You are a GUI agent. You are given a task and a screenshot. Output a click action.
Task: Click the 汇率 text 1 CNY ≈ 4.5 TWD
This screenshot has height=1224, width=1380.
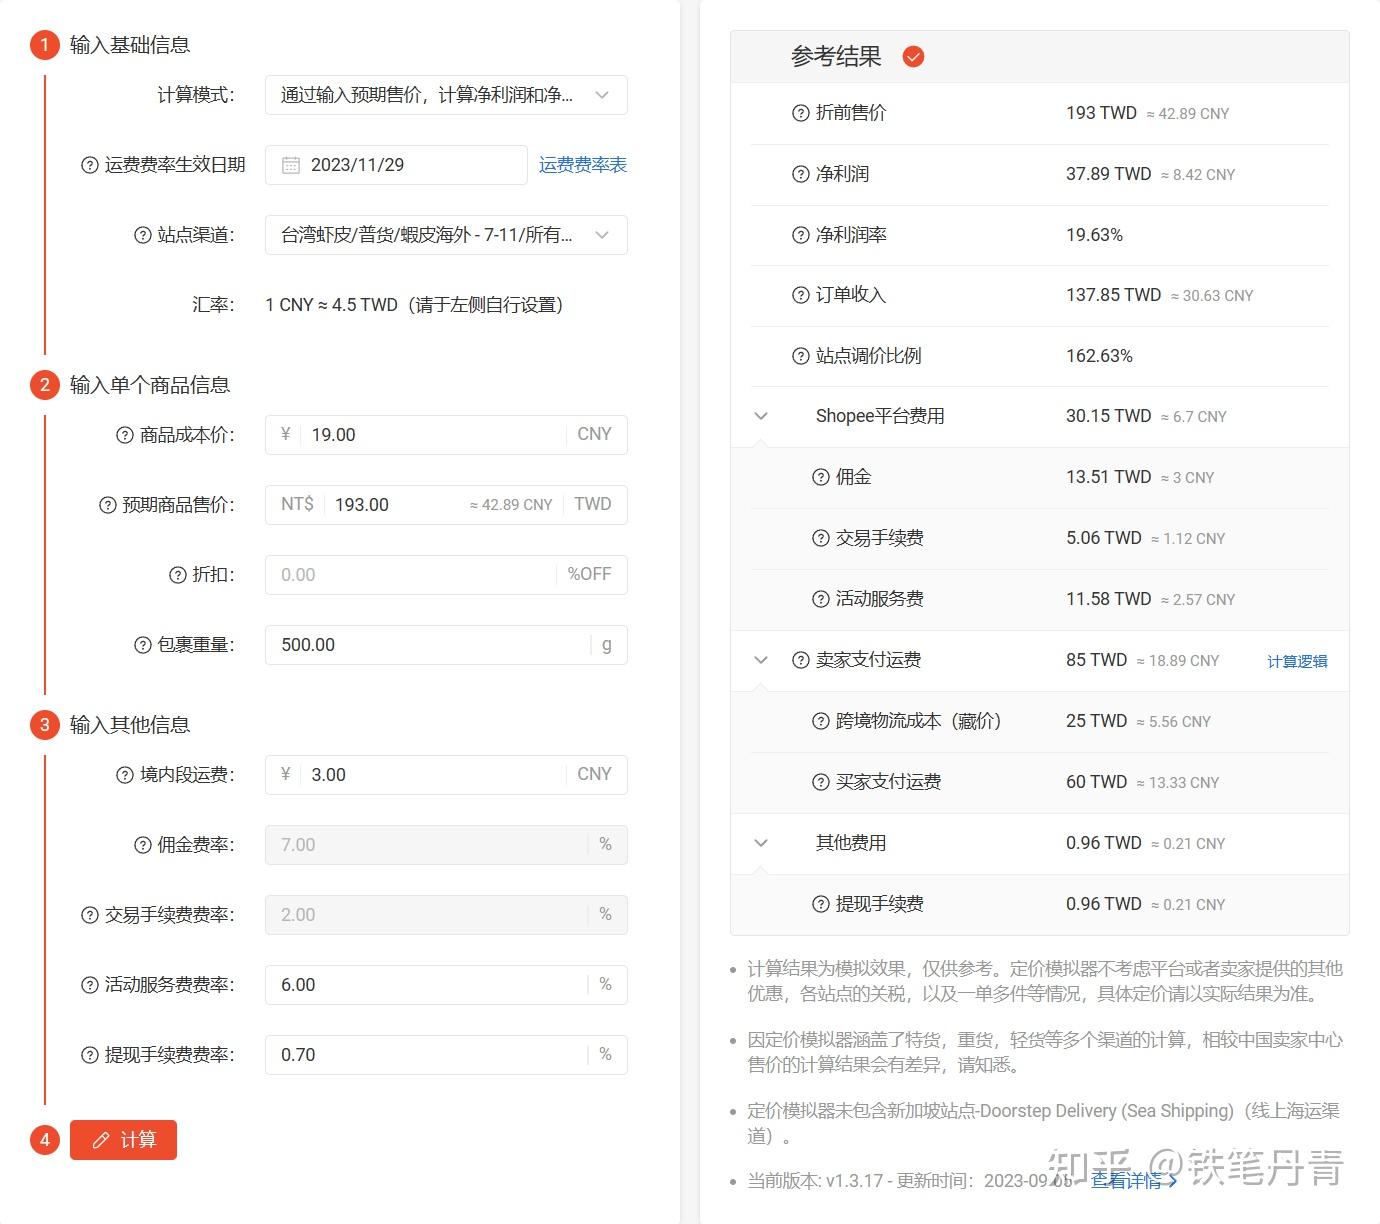pos(332,305)
